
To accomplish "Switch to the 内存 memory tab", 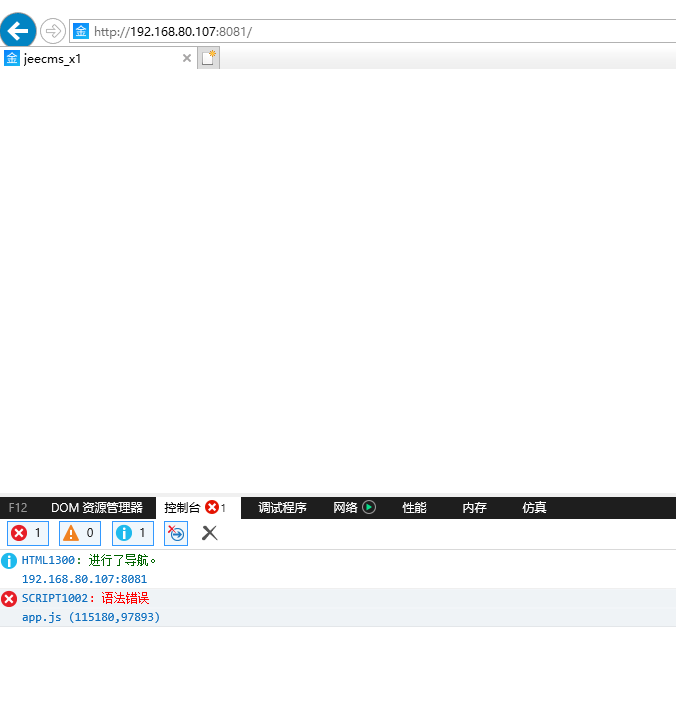I will 474,508.
